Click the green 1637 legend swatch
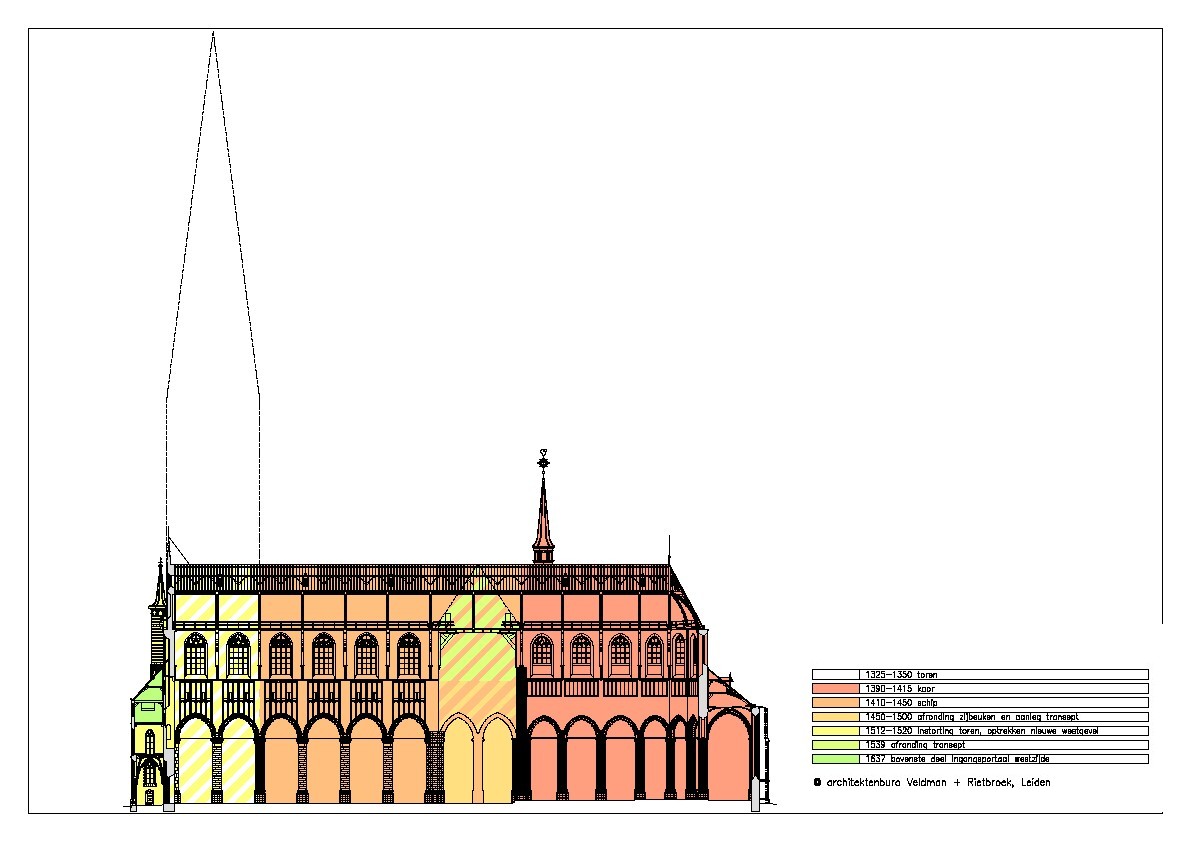 tap(835, 759)
